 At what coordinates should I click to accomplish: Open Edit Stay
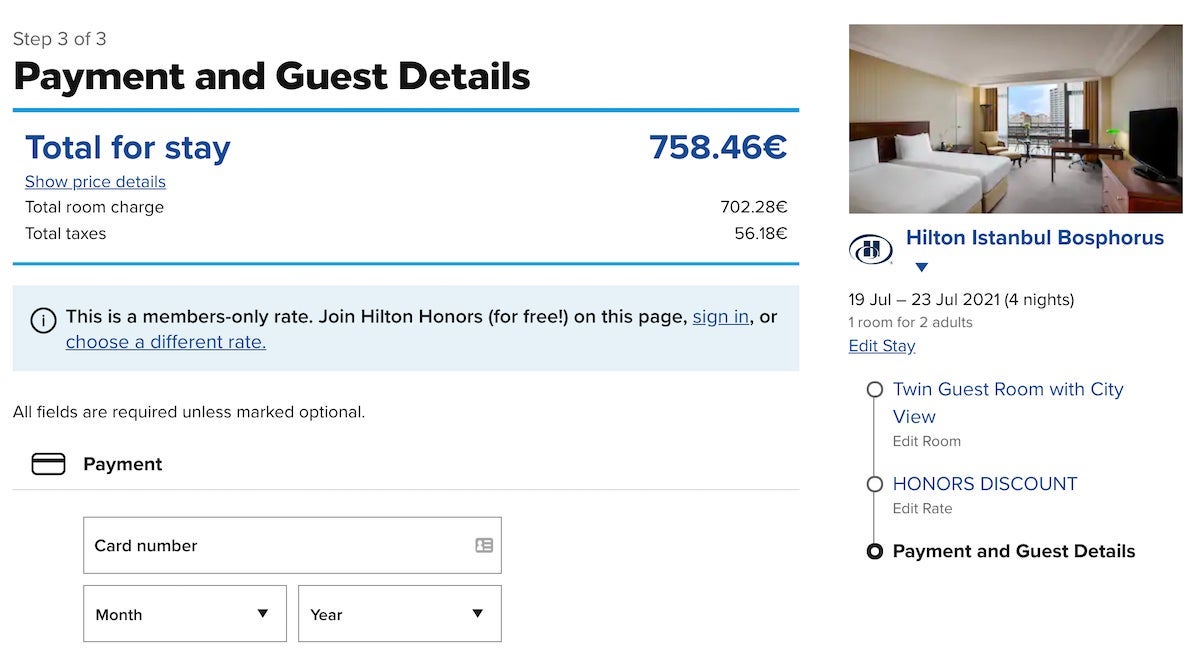pos(882,345)
